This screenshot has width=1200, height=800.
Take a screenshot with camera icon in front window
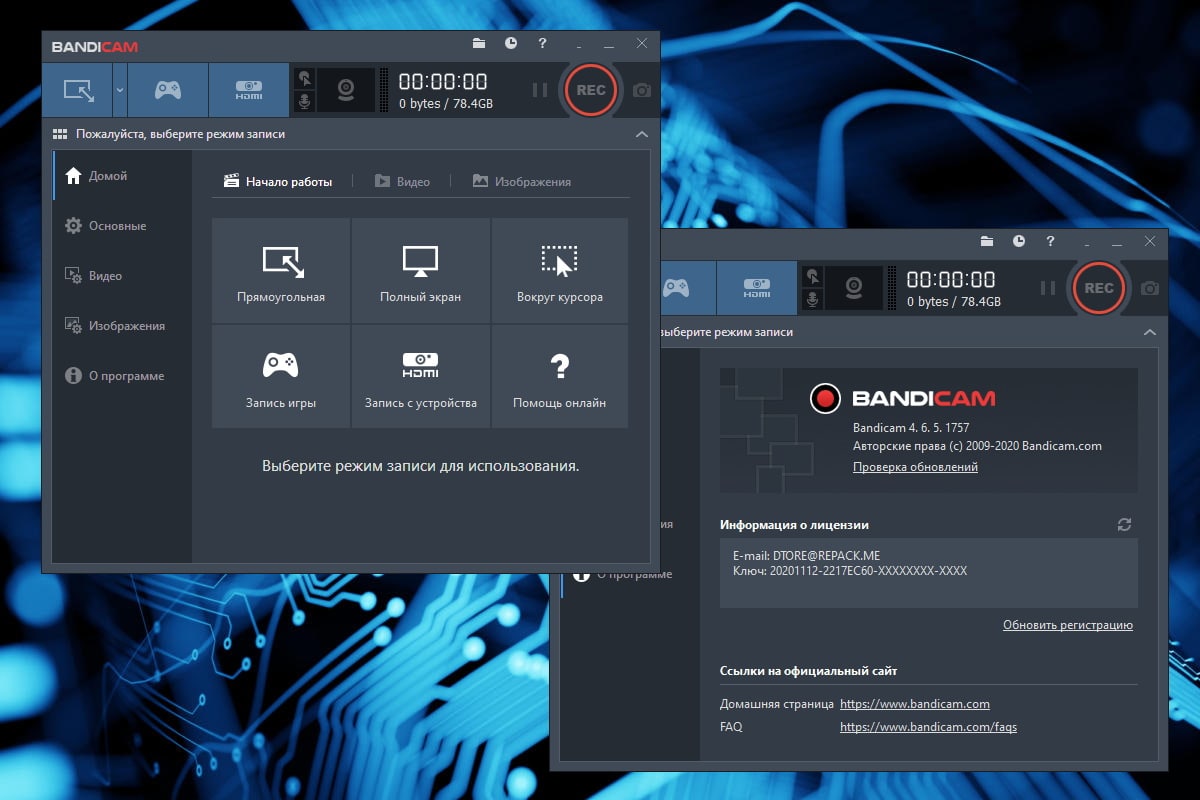coord(641,90)
